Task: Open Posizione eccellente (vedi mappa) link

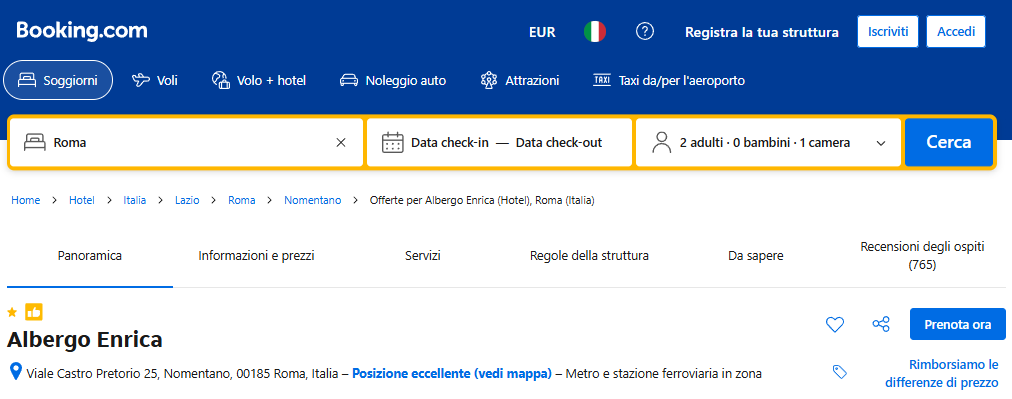Action: [x=452, y=373]
